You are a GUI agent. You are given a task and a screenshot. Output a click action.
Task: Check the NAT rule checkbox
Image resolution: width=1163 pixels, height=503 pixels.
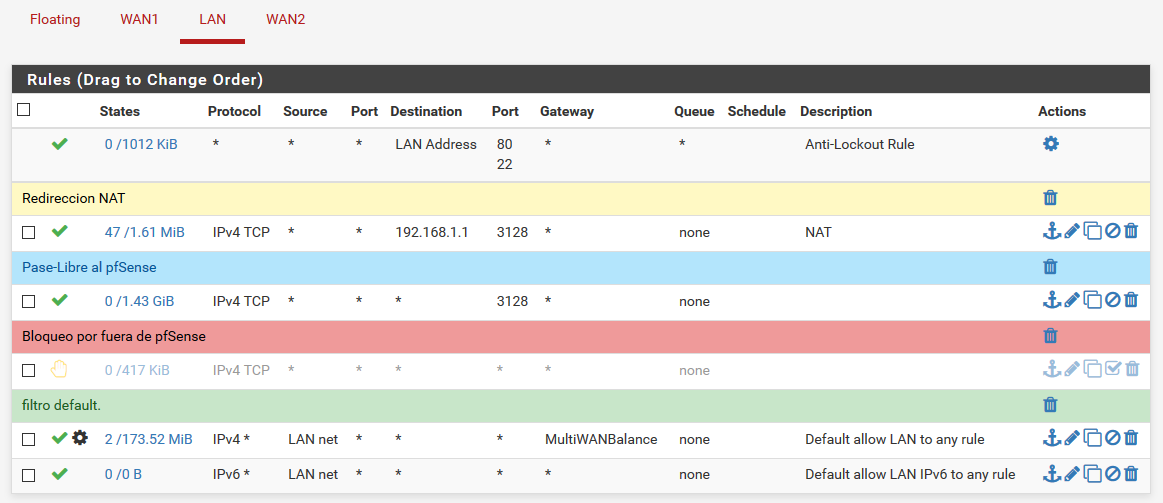(x=29, y=232)
